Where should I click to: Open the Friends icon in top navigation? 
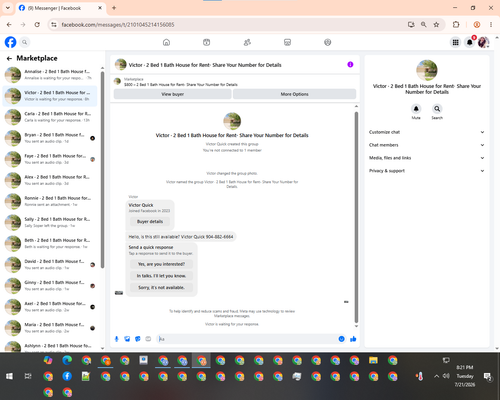pyautogui.click(x=247, y=42)
